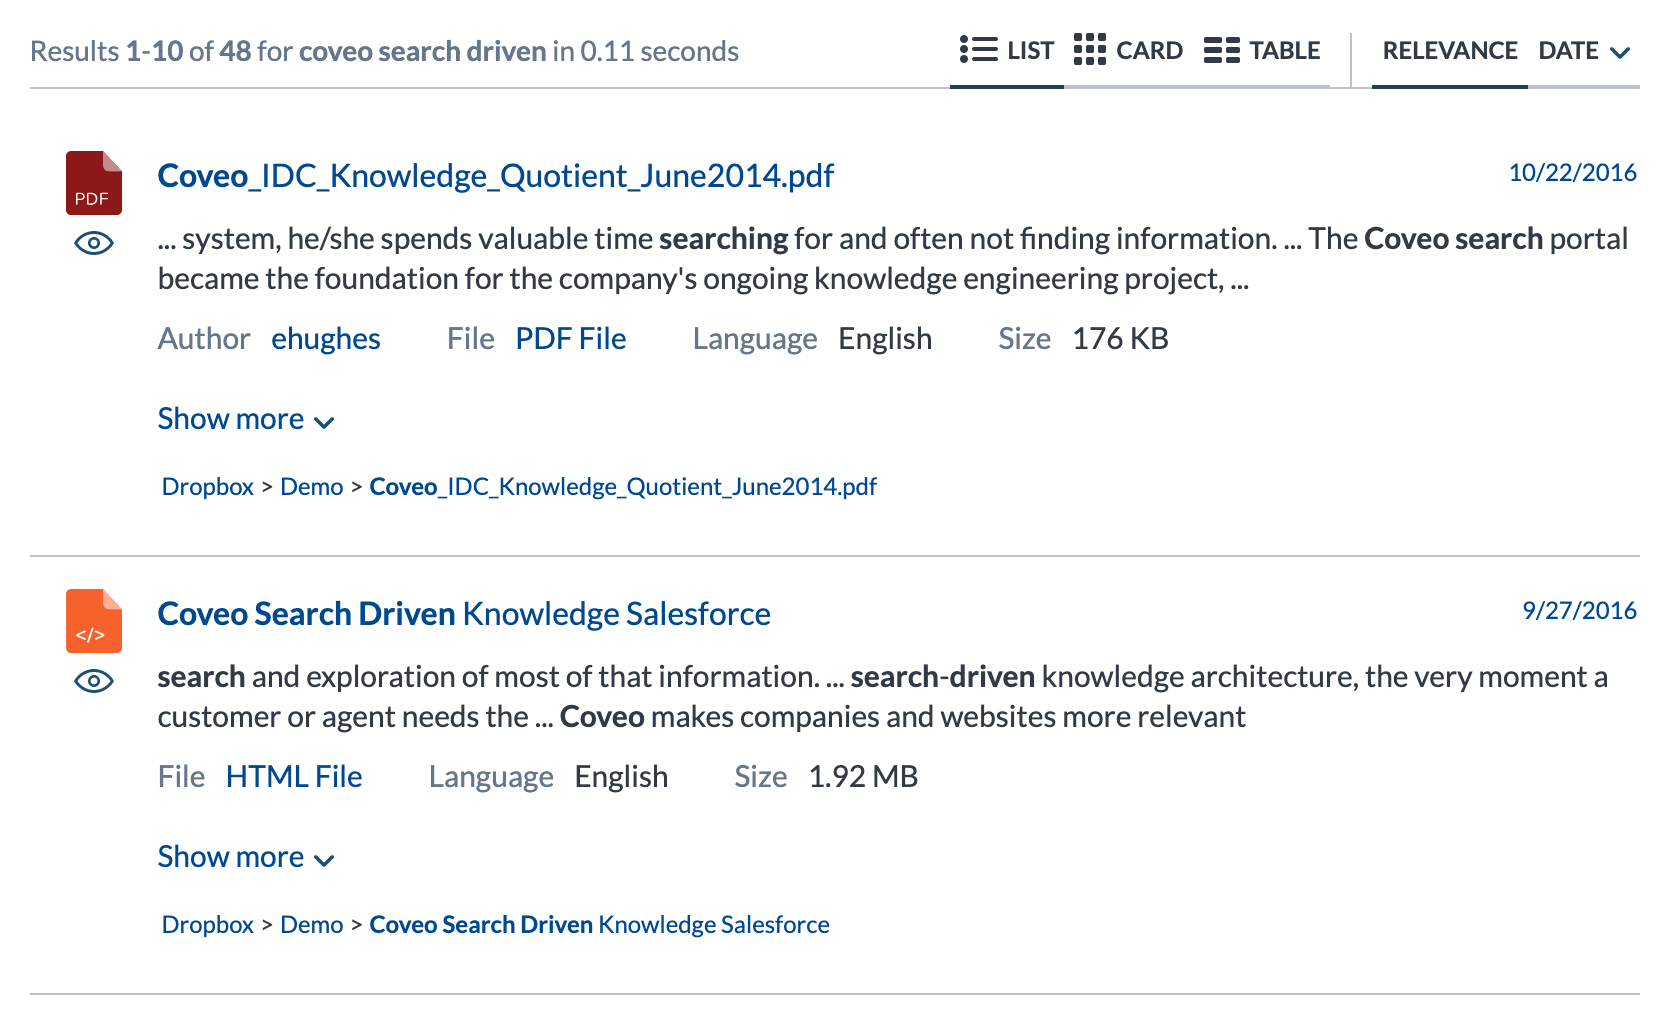Expand Show more under Salesforce result

point(246,857)
